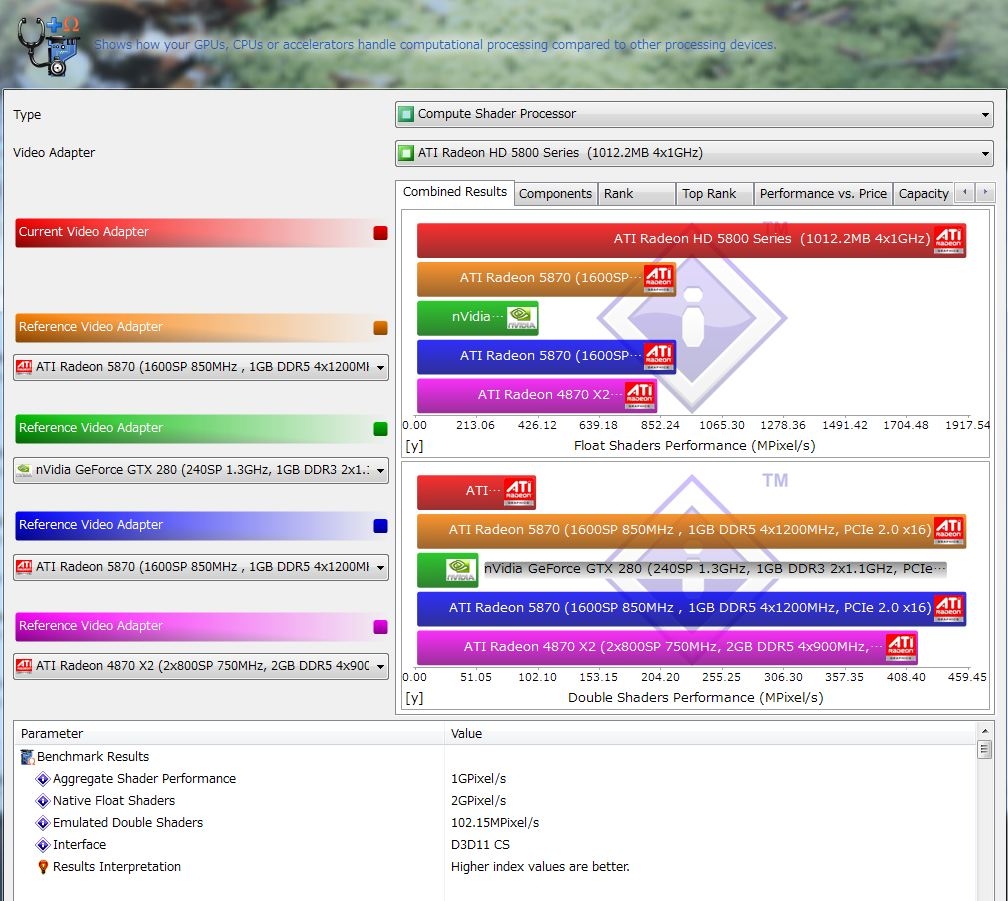This screenshot has width=1008, height=901.
Task: Click the red Current Video Adapter swatch
Action: pyautogui.click(x=381, y=233)
